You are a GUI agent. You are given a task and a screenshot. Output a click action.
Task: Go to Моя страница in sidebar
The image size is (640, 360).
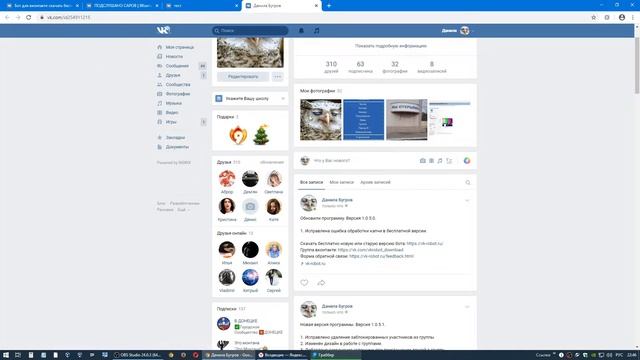[180, 47]
